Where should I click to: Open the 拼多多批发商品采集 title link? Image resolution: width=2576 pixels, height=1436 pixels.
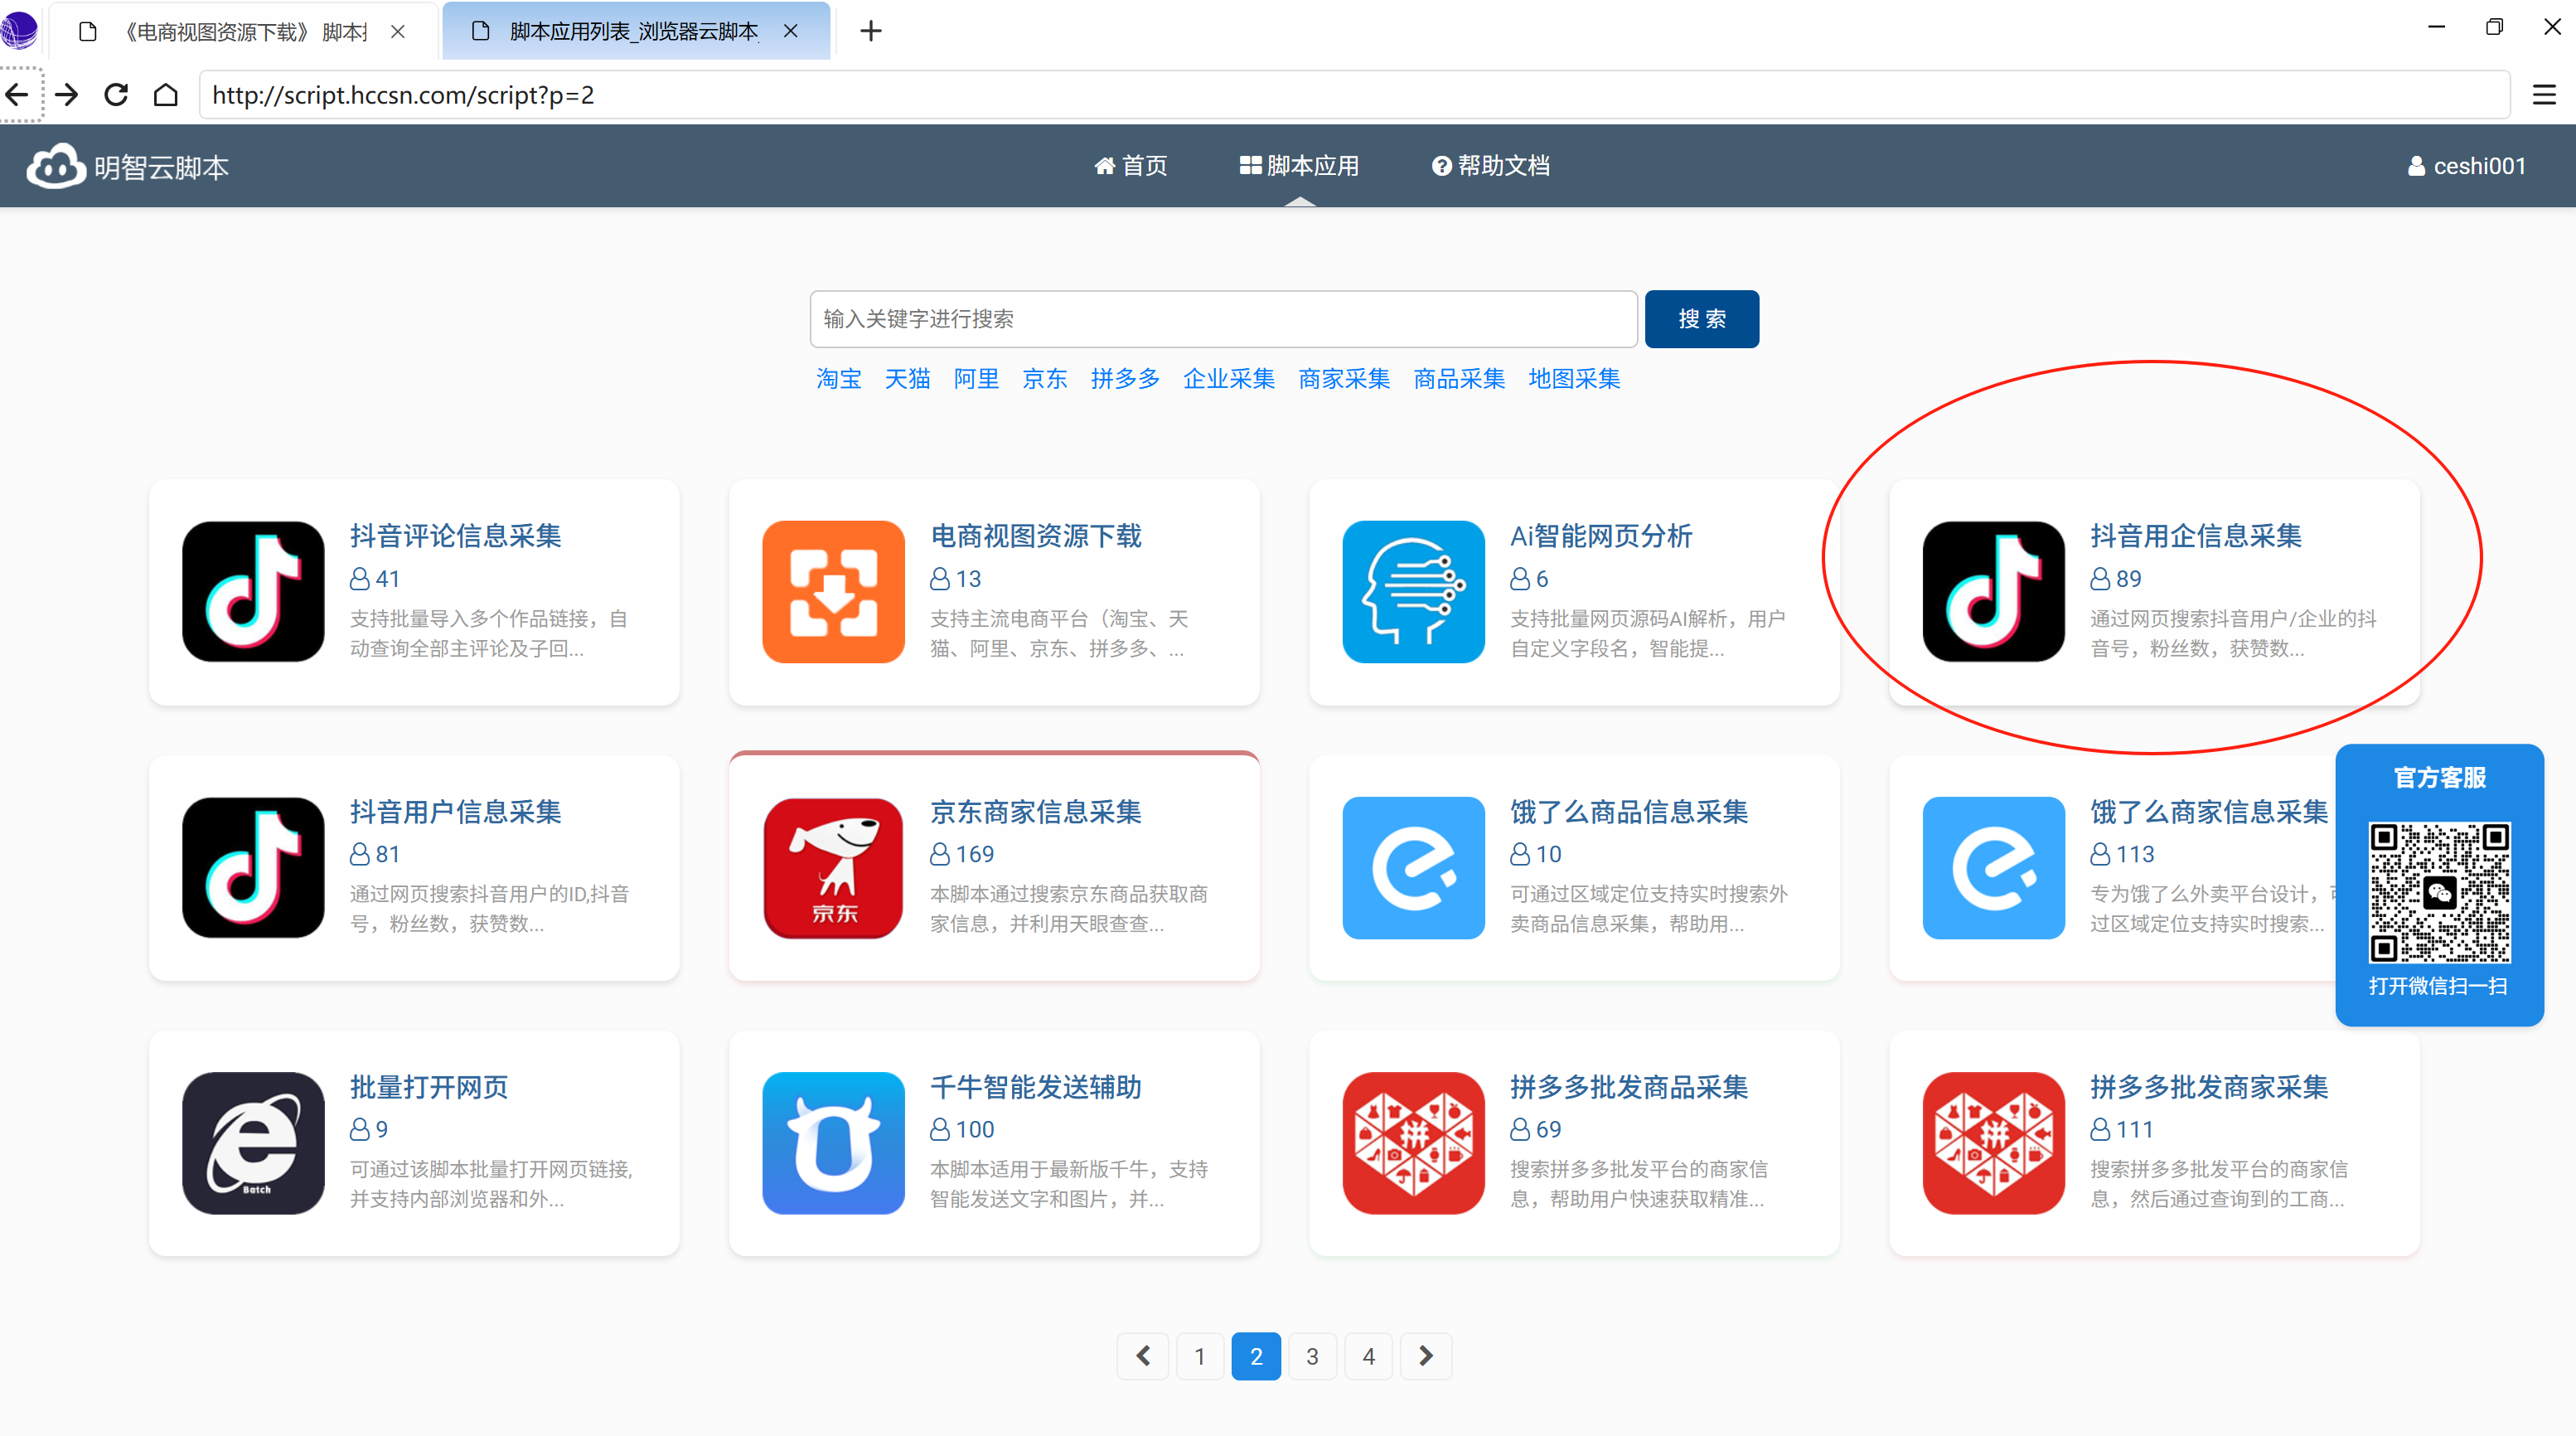click(1629, 1087)
